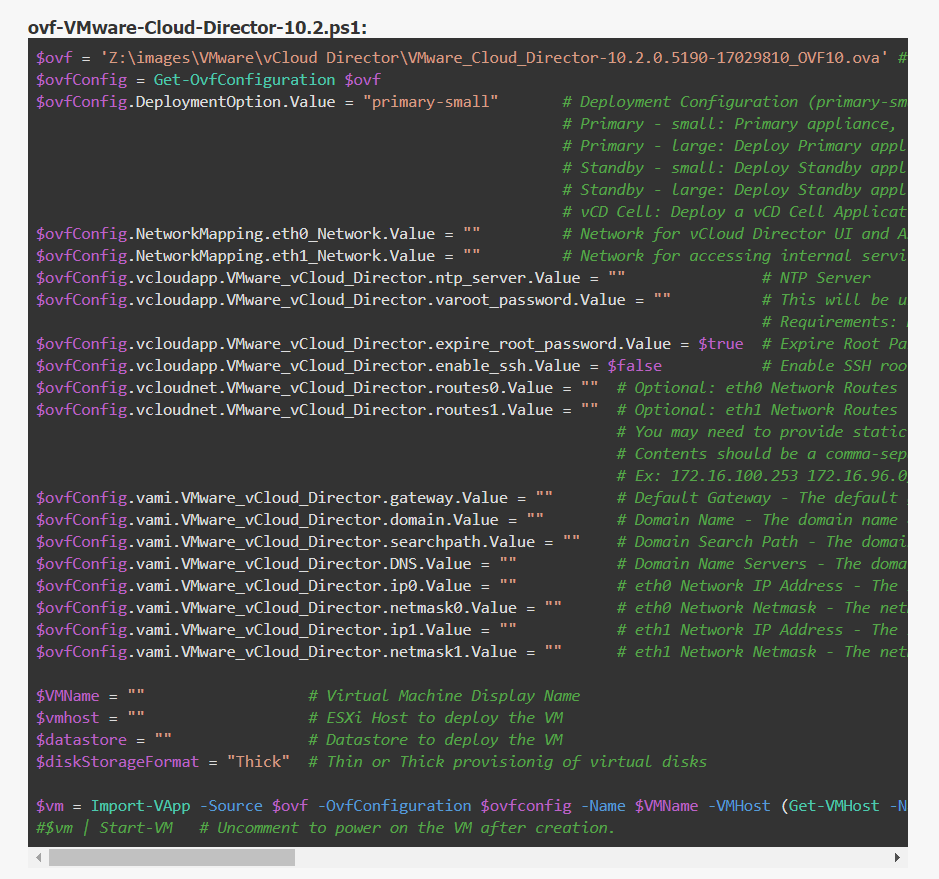Click the routes1.Value line

(x=317, y=410)
